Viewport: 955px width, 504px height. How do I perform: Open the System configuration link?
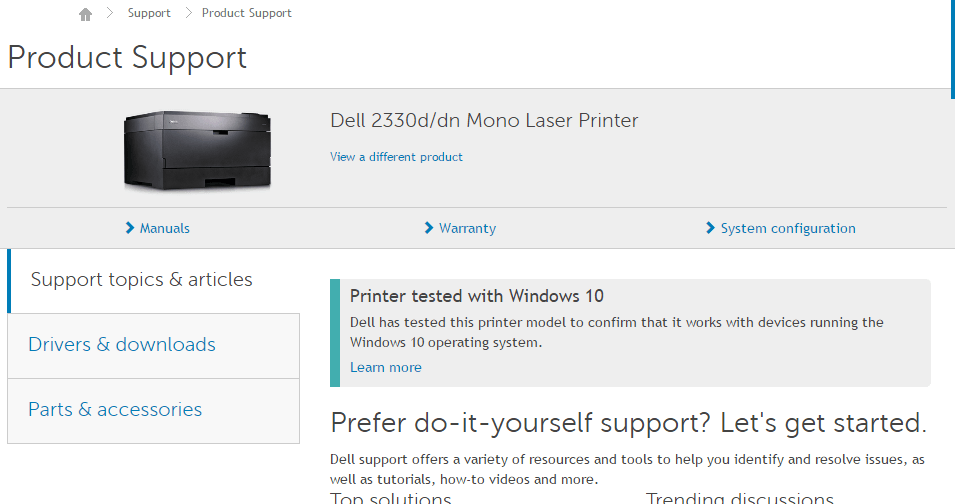(x=788, y=228)
